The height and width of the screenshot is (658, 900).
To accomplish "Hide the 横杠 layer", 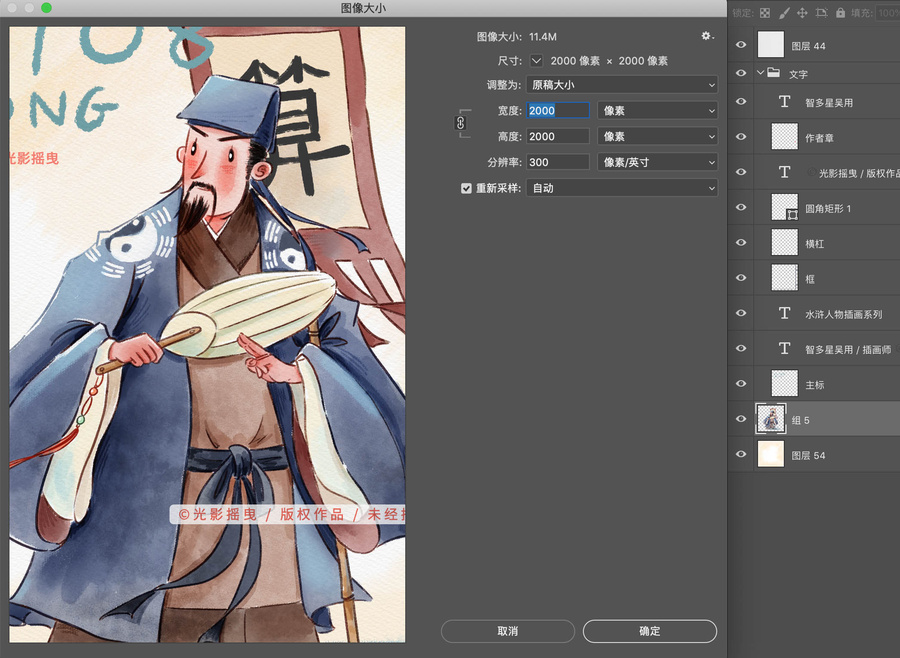I will click(x=741, y=242).
